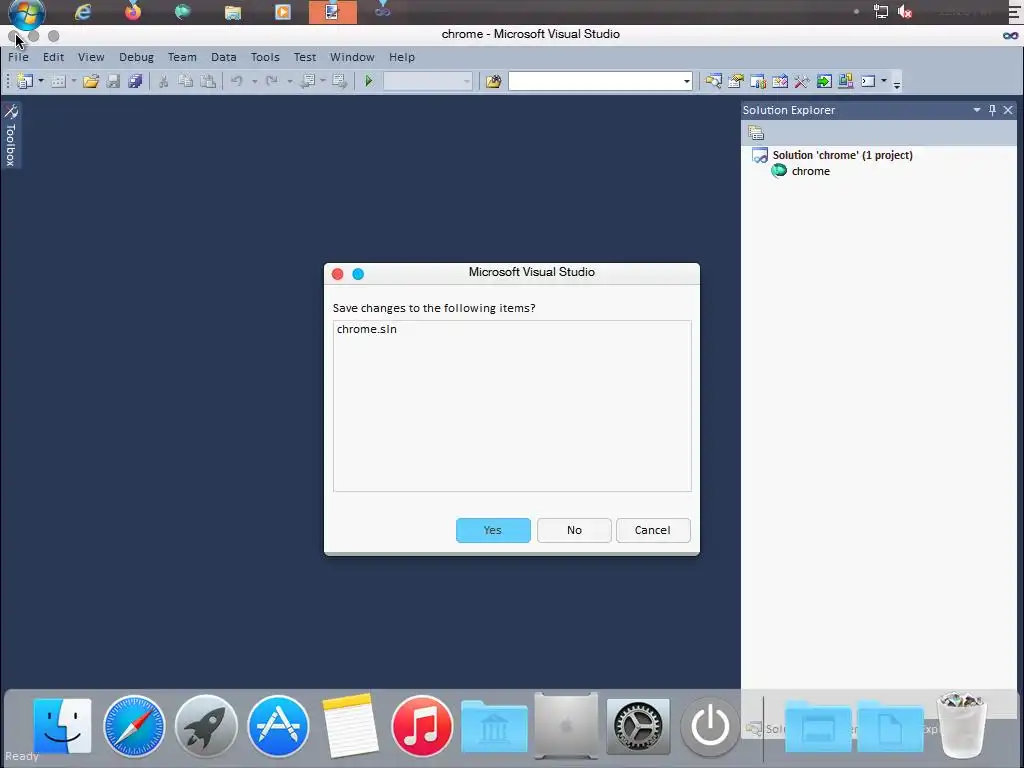
Task: Open the Window menu
Action: tap(352, 57)
